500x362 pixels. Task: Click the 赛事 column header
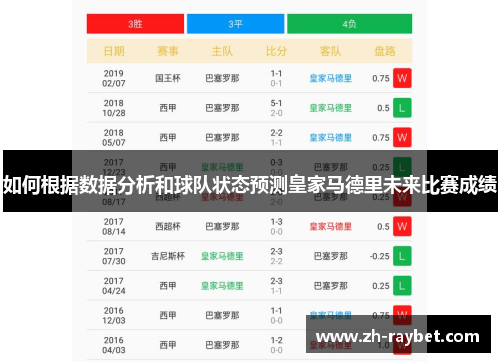[x=168, y=51]
